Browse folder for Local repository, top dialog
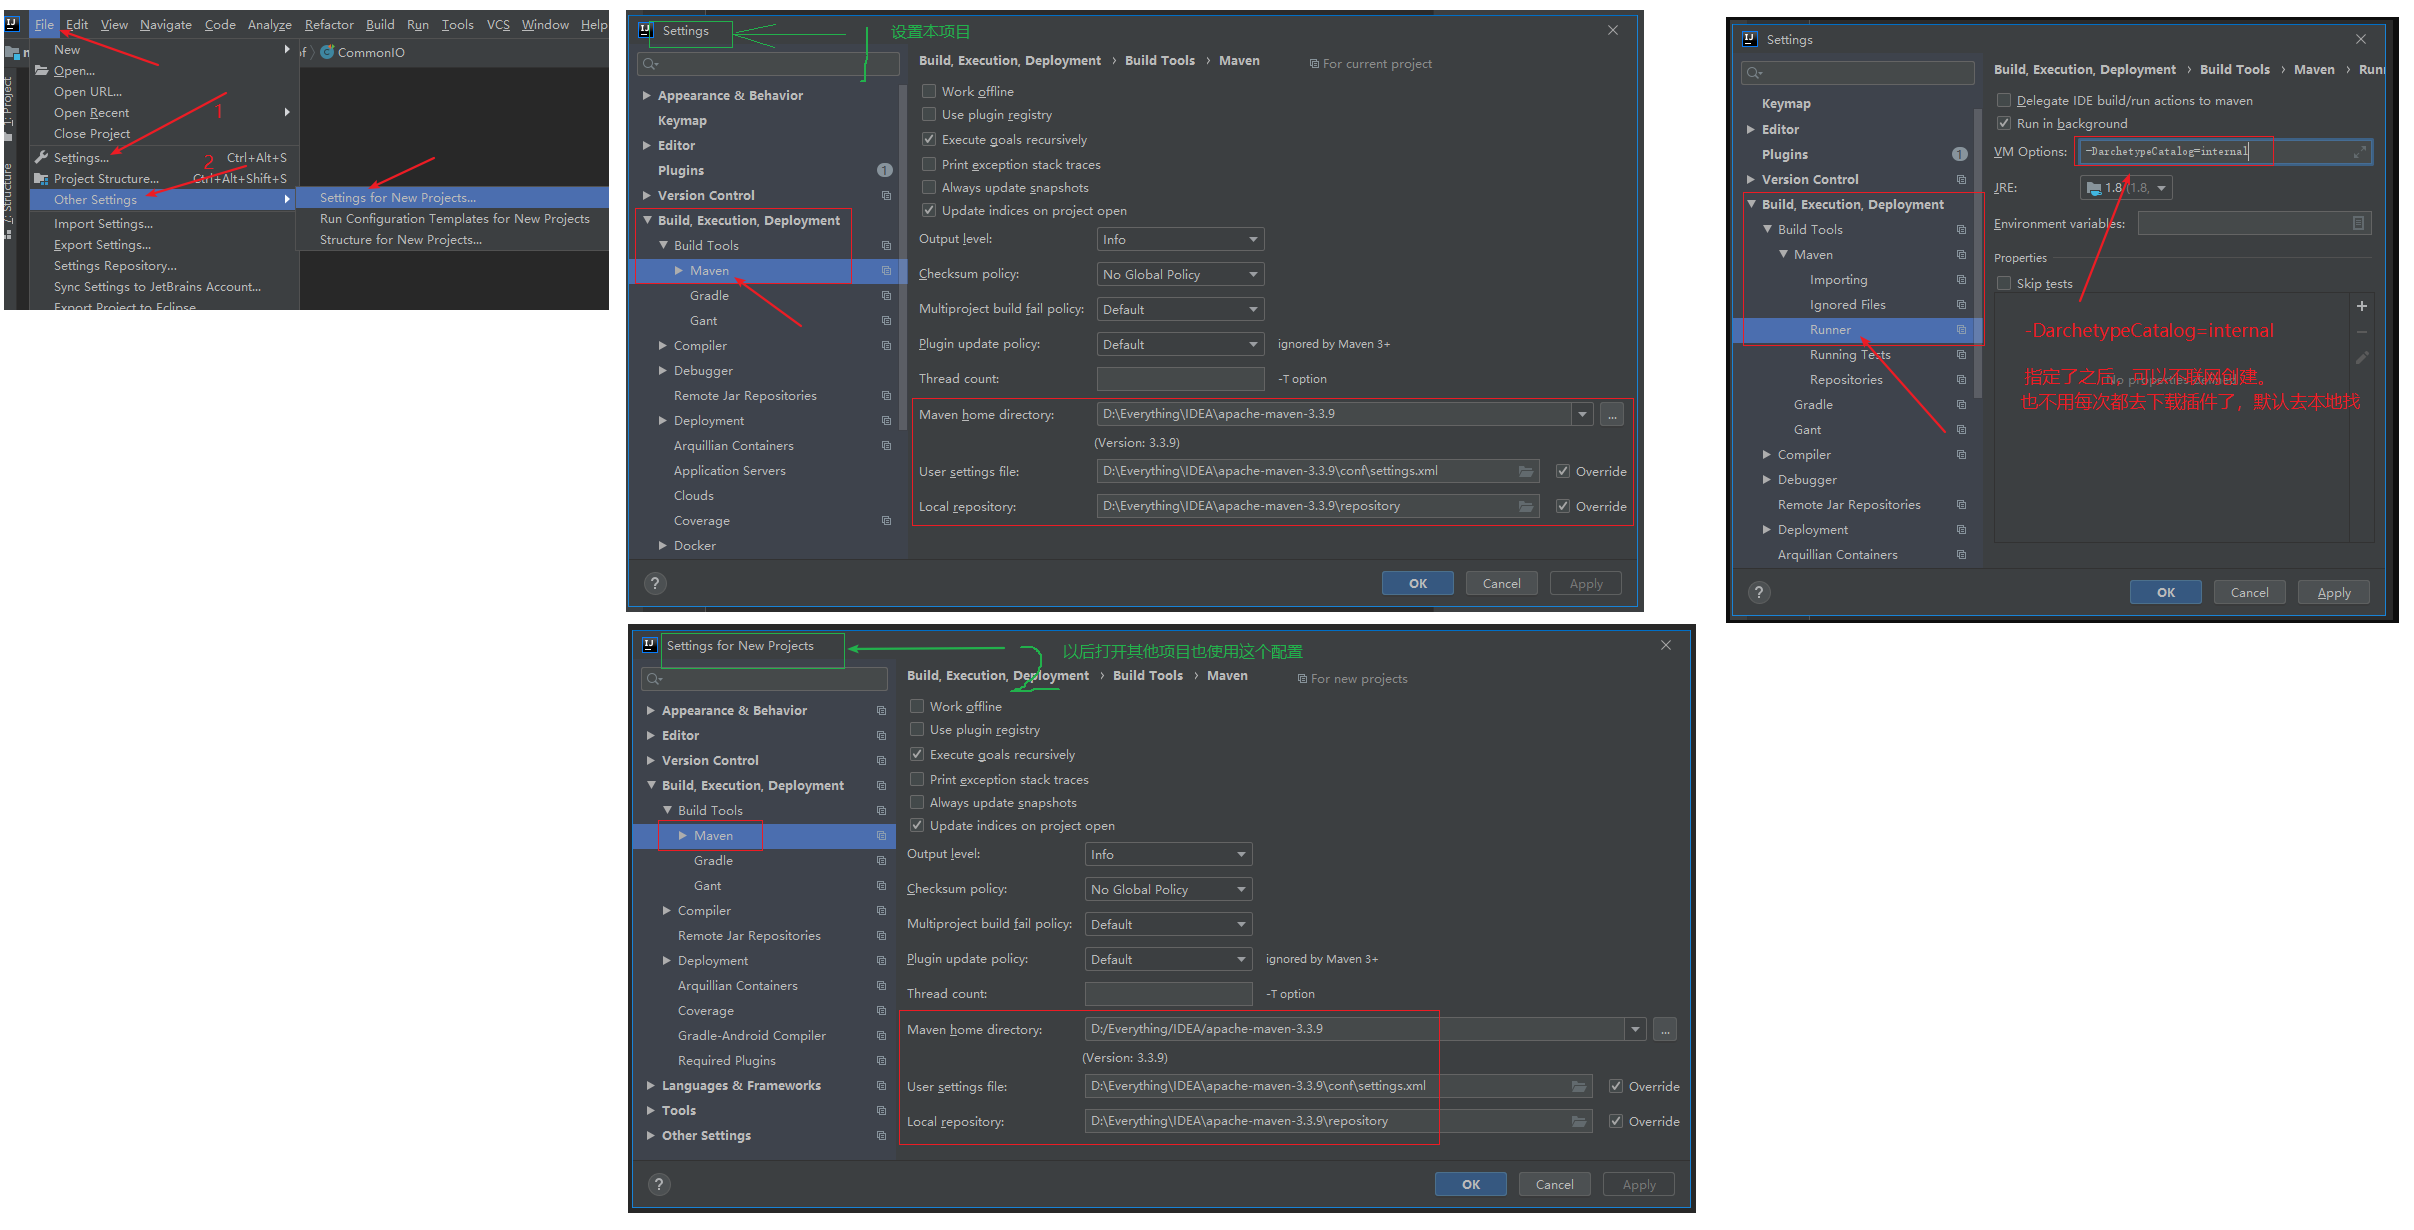2414x1230 pixels. point(1526,506)
